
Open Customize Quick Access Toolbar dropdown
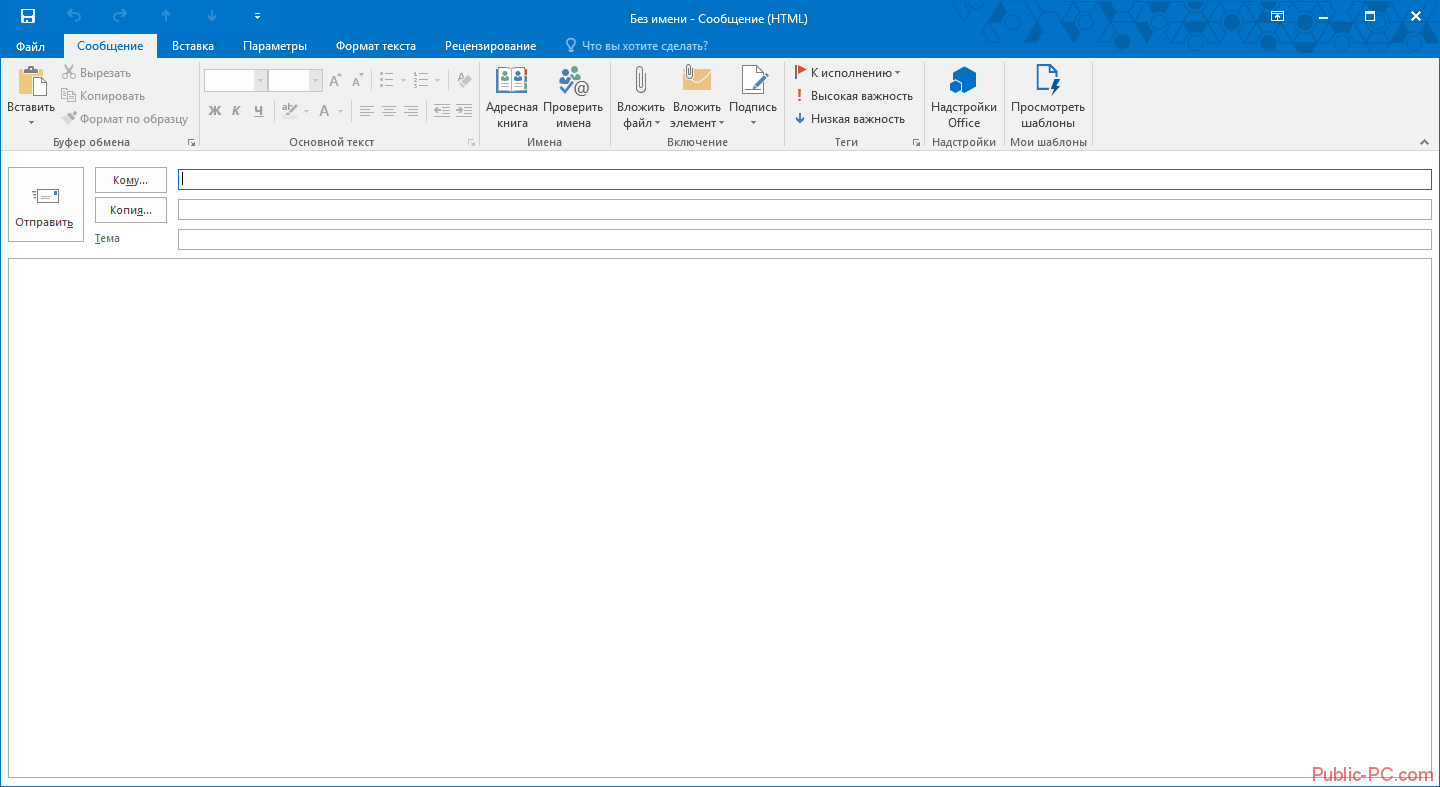click(257, 16)
